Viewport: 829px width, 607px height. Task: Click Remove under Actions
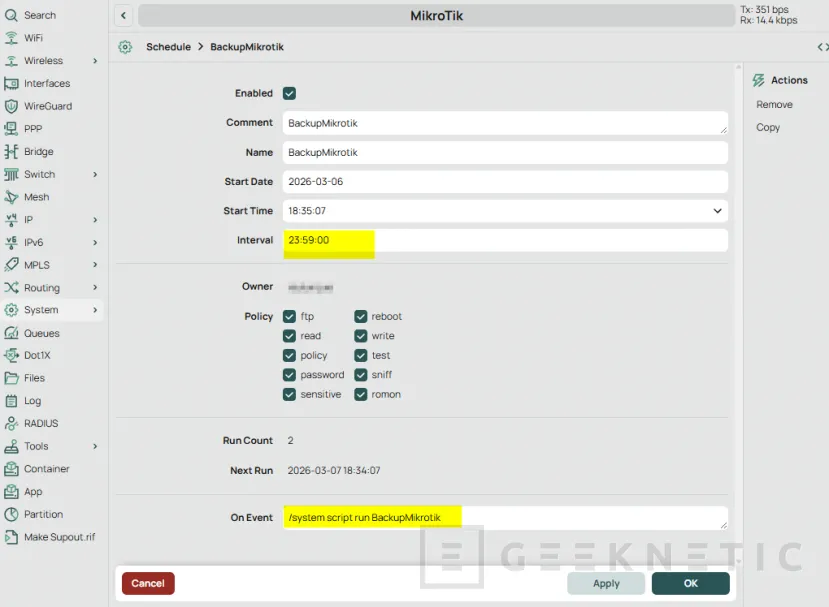[x=774, y=104]
